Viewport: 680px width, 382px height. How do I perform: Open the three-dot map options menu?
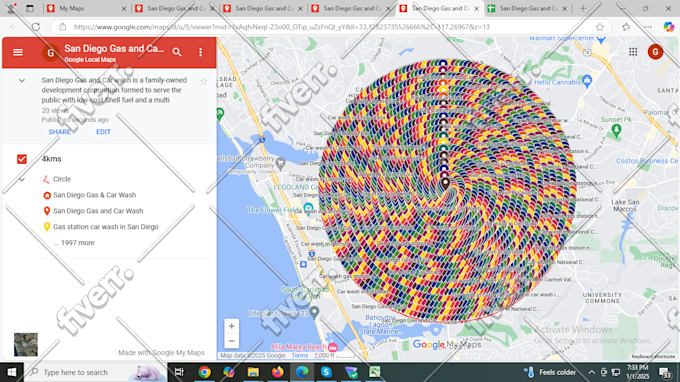200,52
